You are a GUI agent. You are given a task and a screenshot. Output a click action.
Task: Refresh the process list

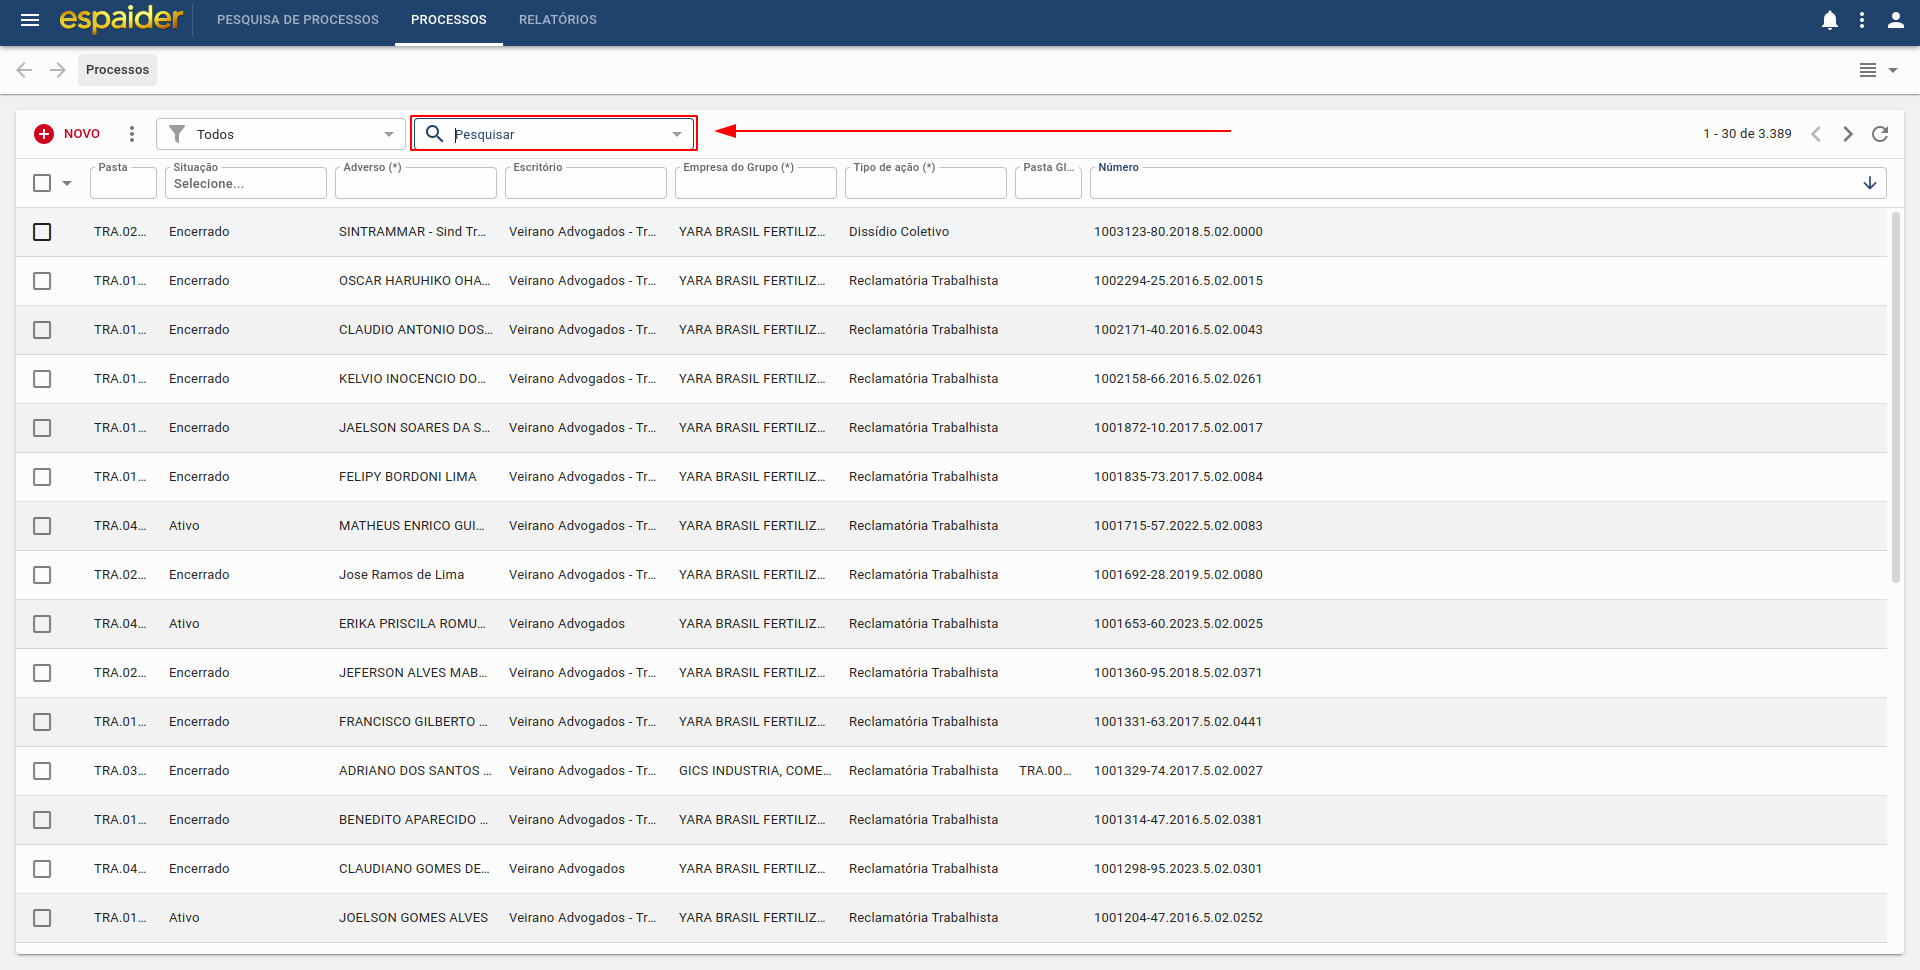[1880, 134]
